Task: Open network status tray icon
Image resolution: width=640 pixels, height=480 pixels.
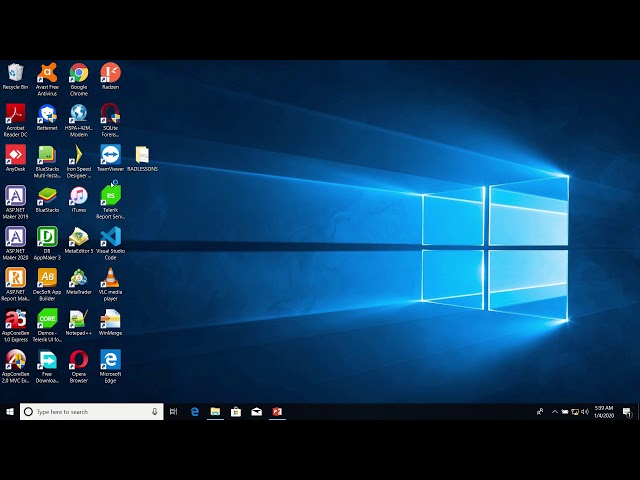Action: point(575,411)
